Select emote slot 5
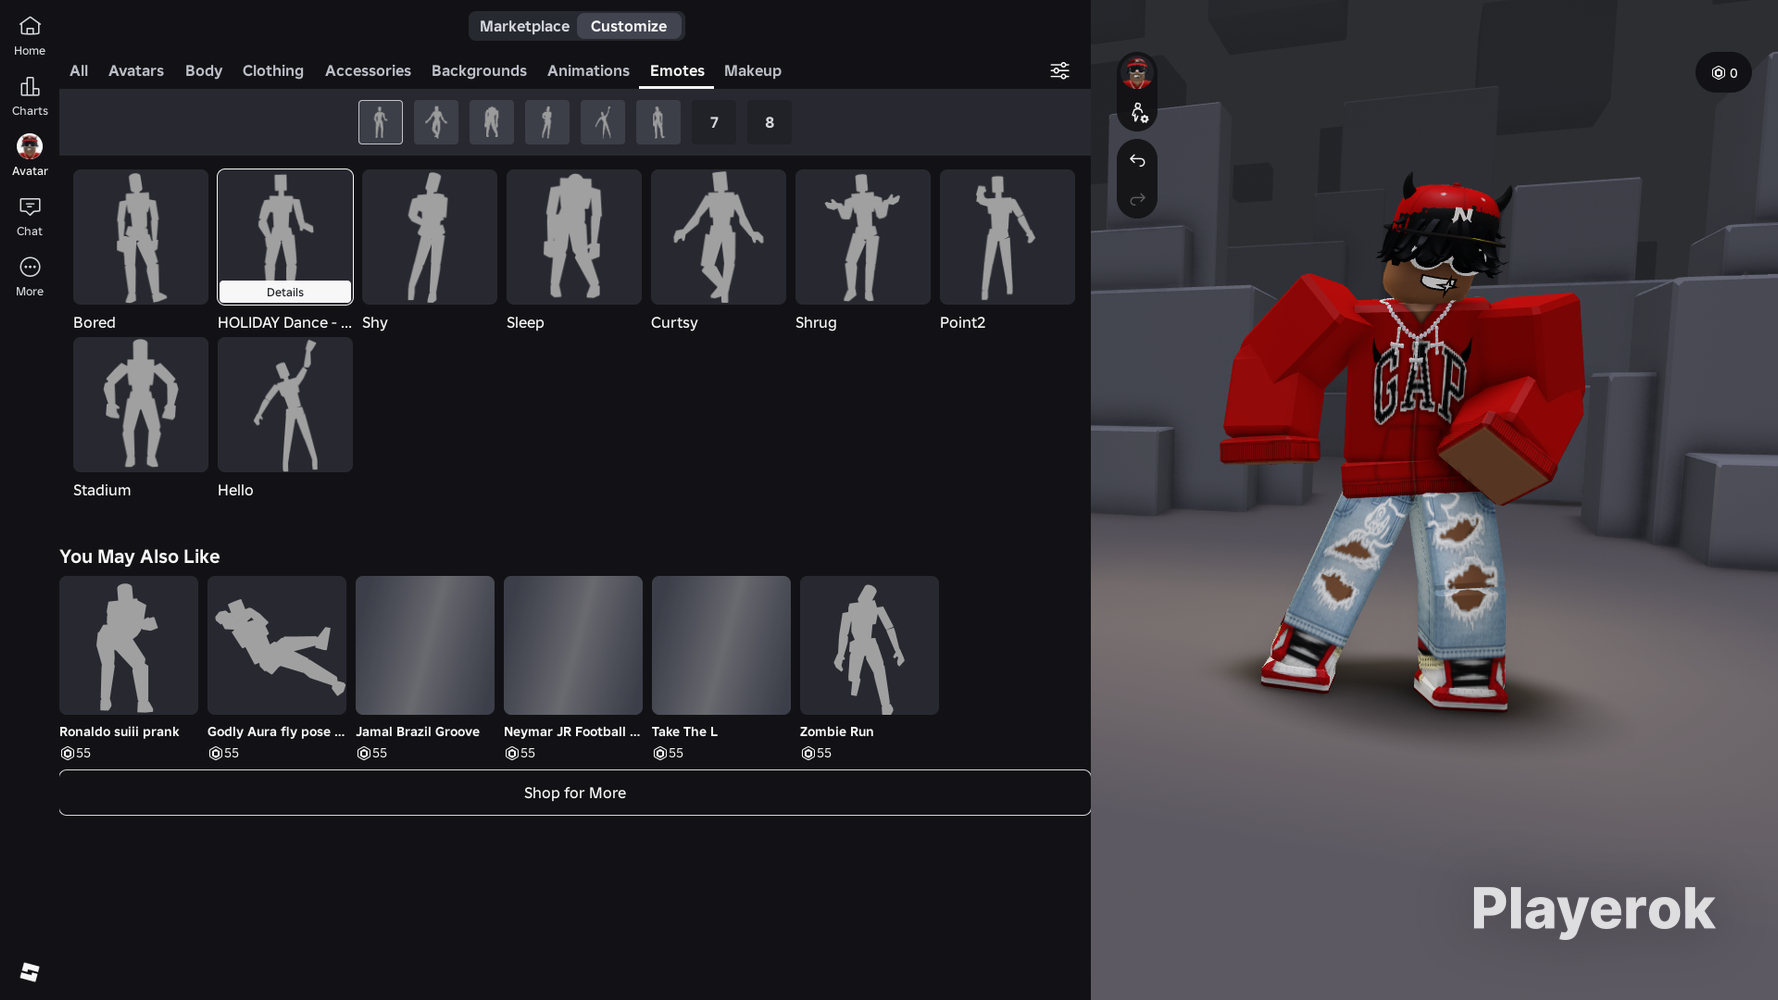1778x1000 pixels. 602,122
